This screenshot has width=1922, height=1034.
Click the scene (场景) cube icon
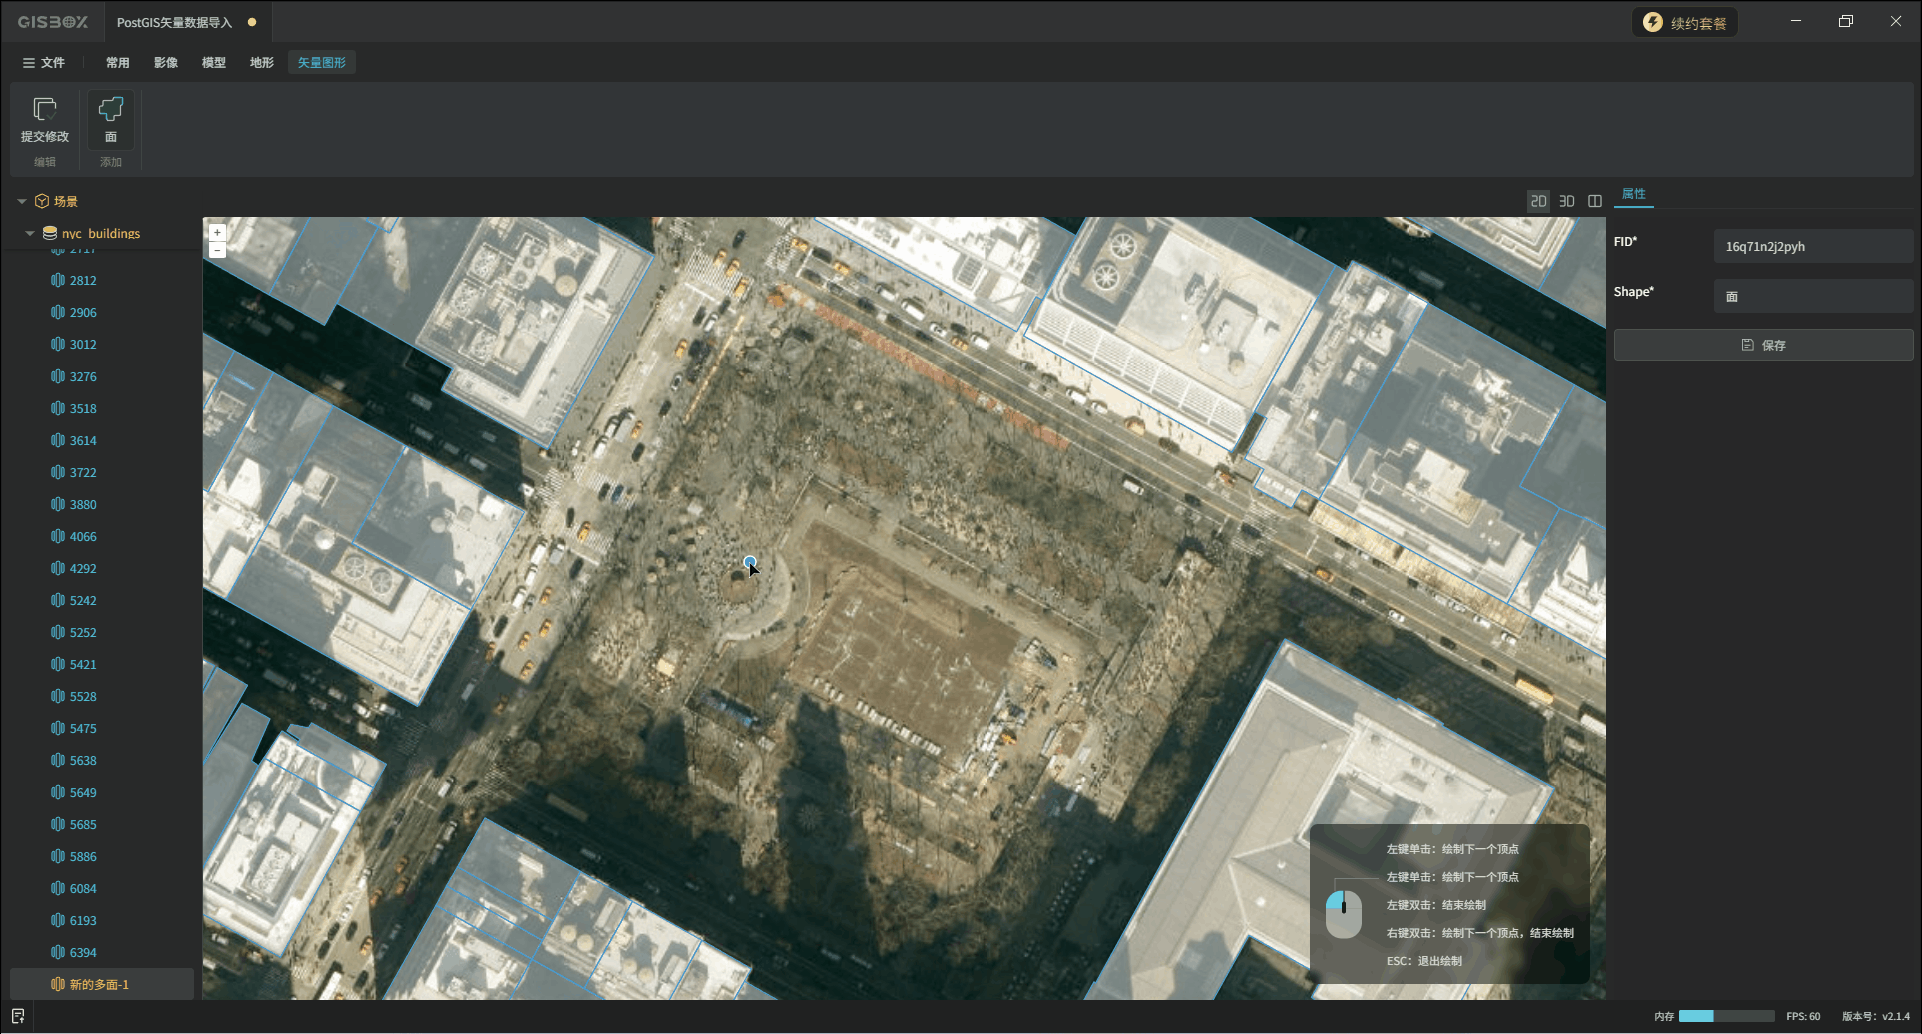tap(42, 201)
